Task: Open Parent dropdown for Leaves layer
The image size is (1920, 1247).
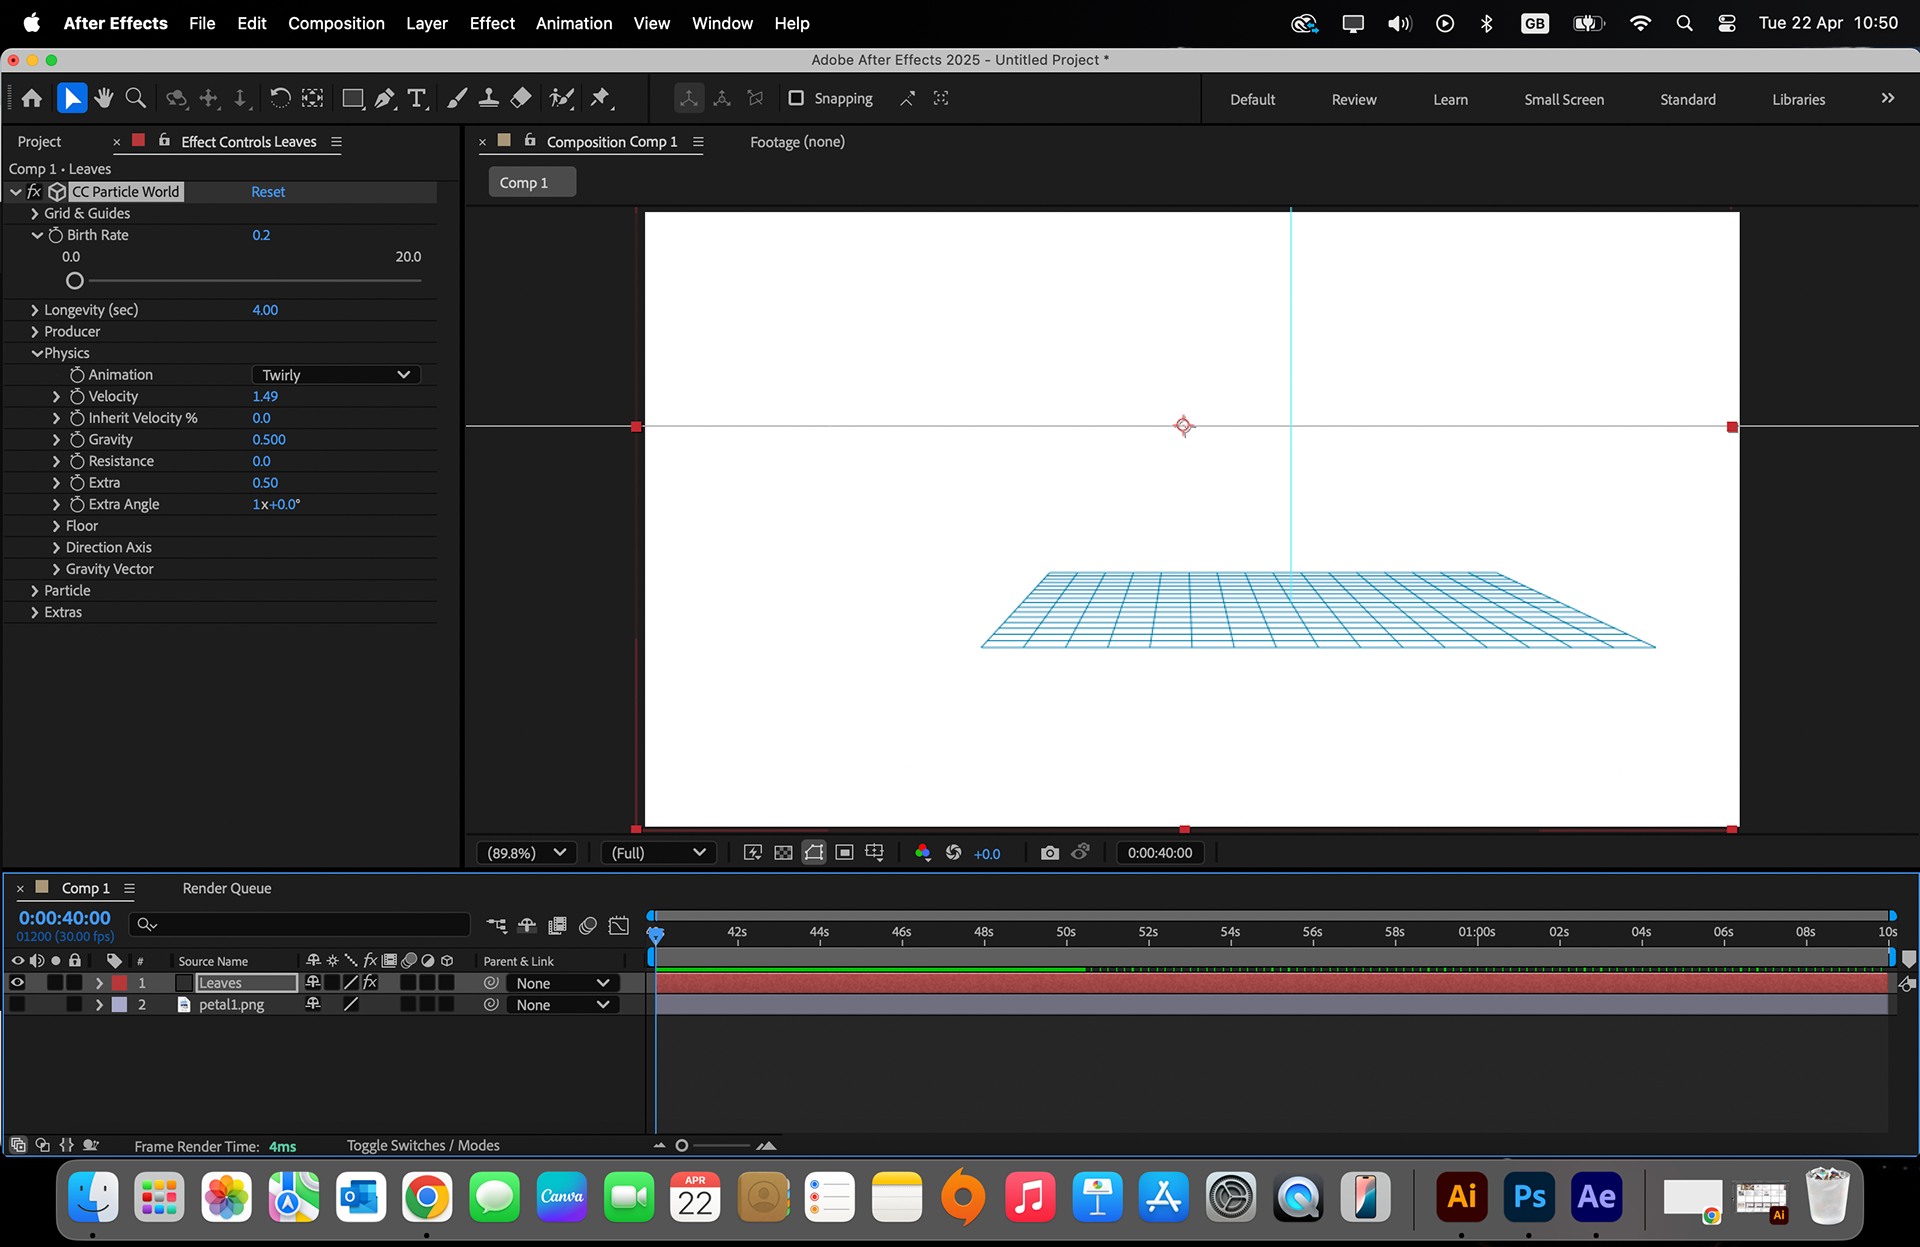Action: pos(562,983)
